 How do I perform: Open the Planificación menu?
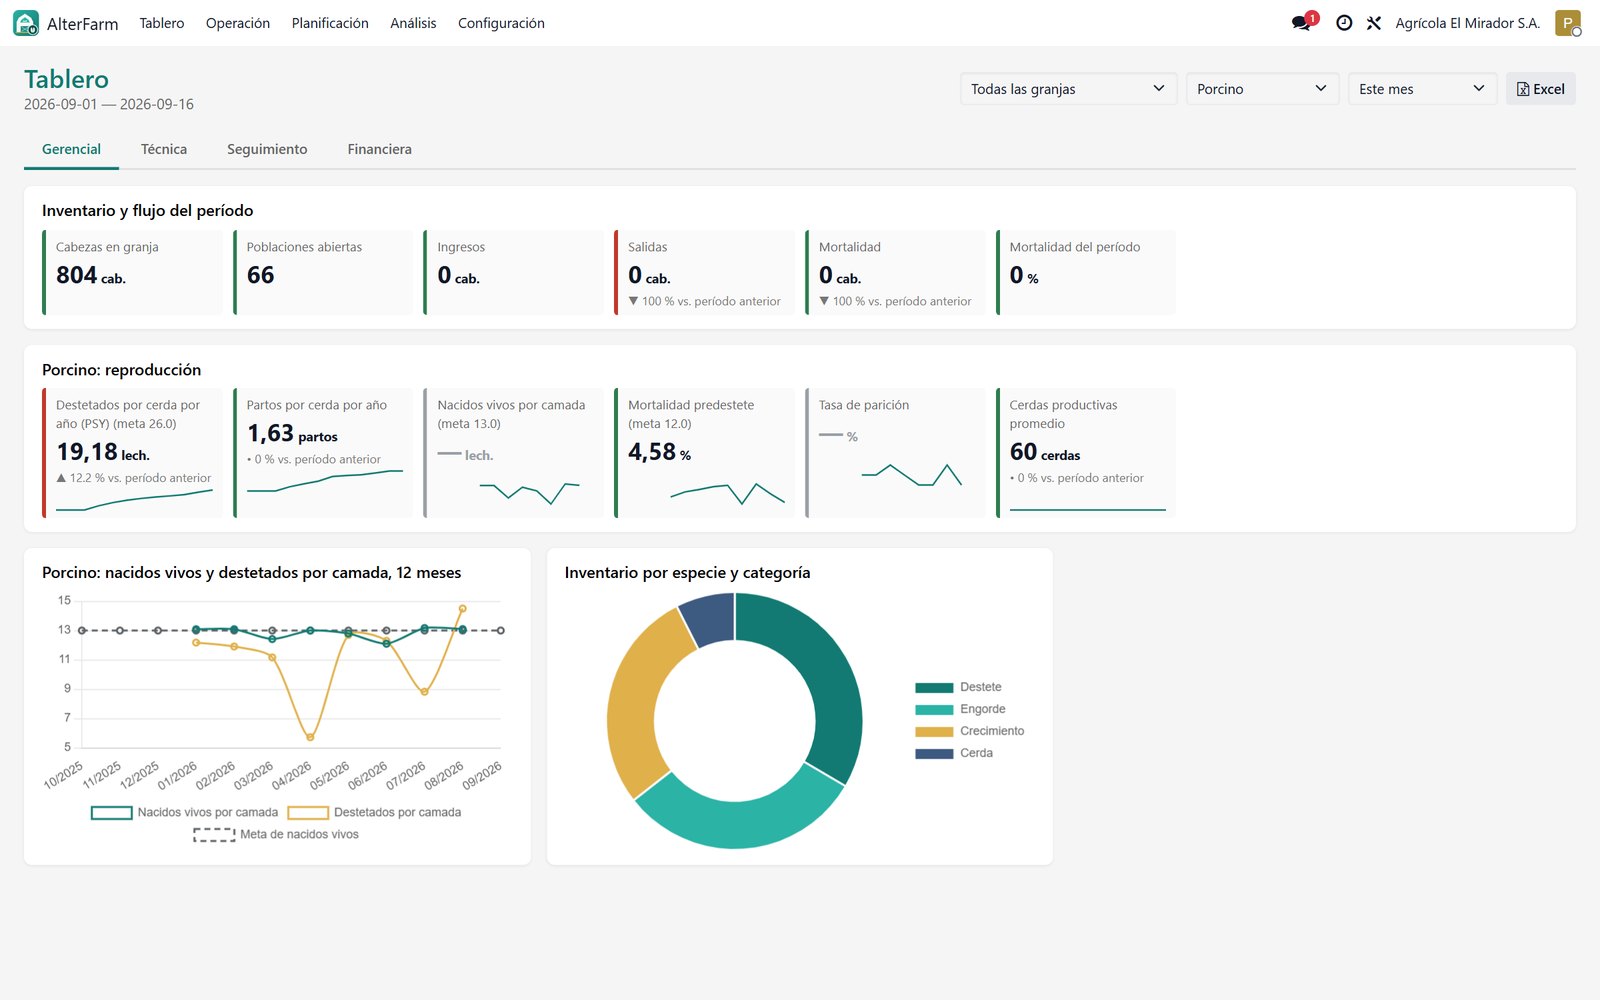330,23
